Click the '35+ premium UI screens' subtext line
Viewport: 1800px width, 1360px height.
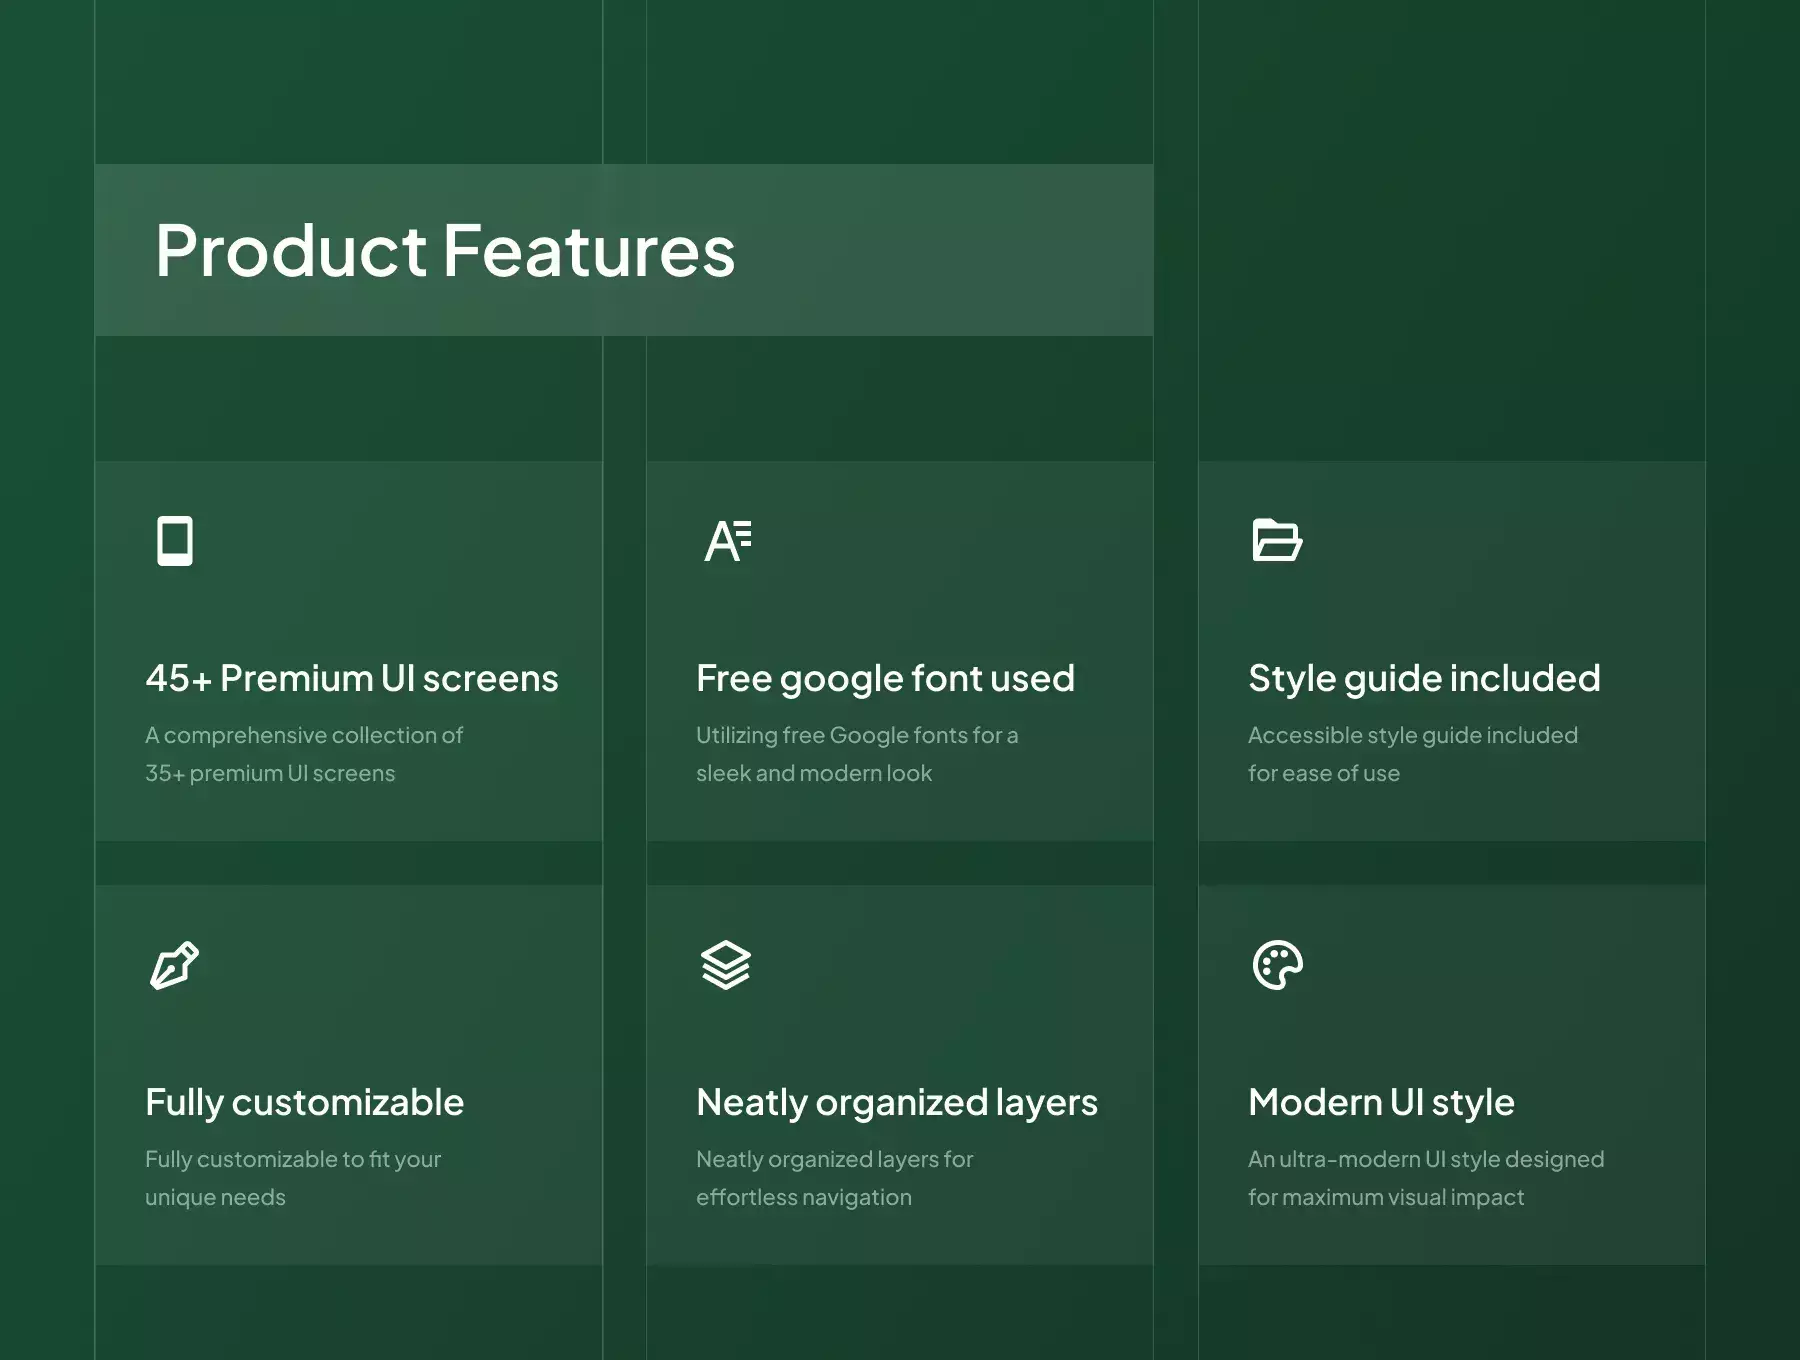click(270, 773)
